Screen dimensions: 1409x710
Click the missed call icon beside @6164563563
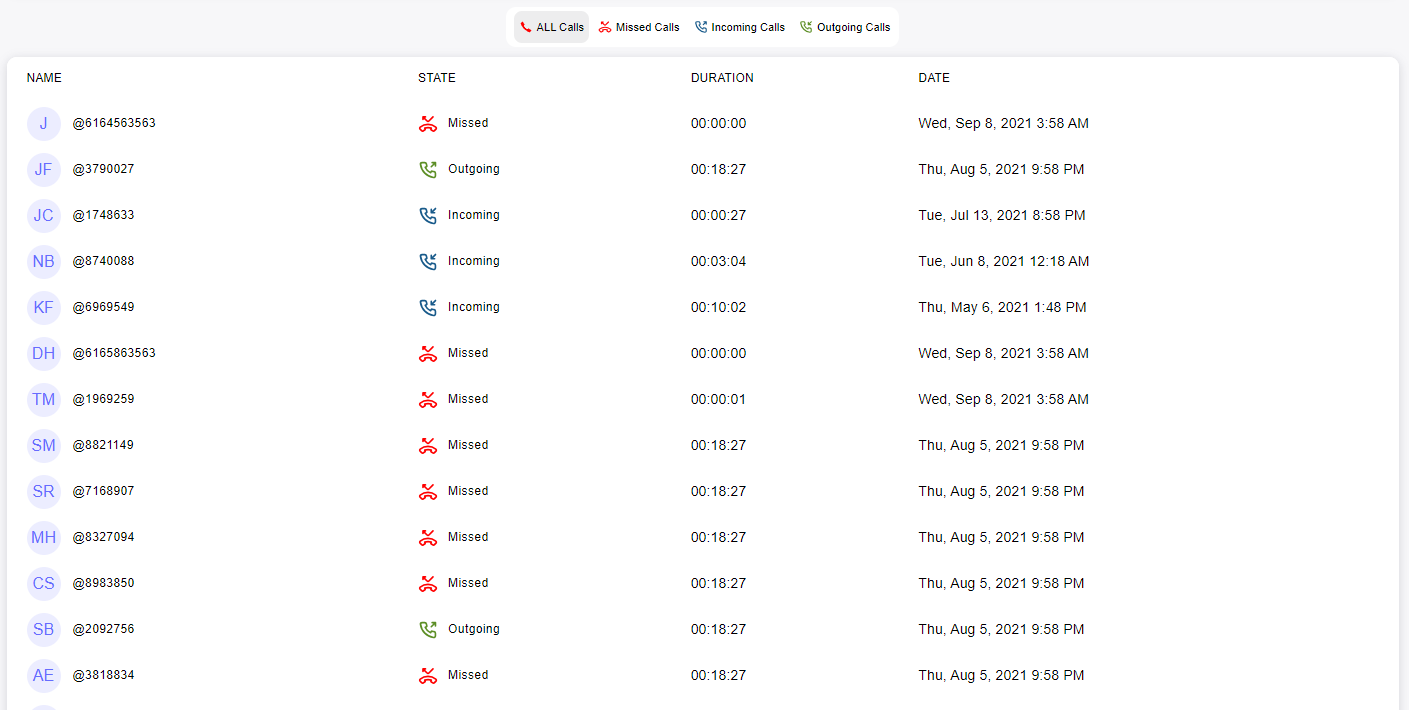428,123
